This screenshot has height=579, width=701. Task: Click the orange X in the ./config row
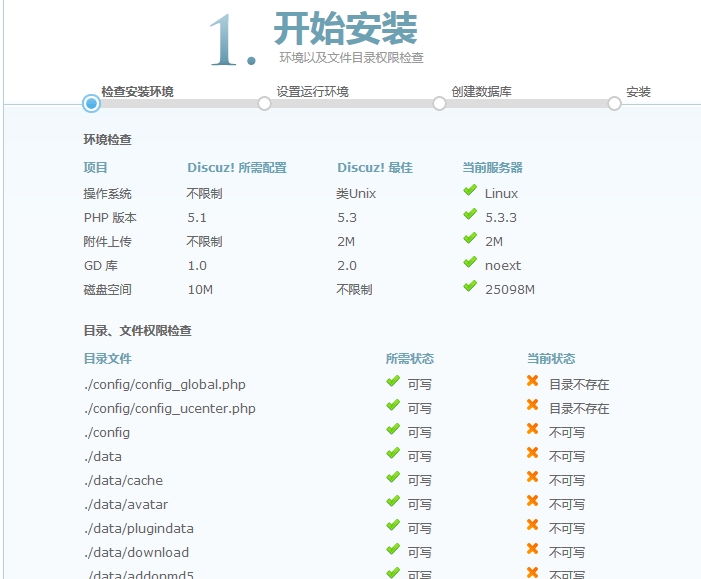tap(532, 429)
